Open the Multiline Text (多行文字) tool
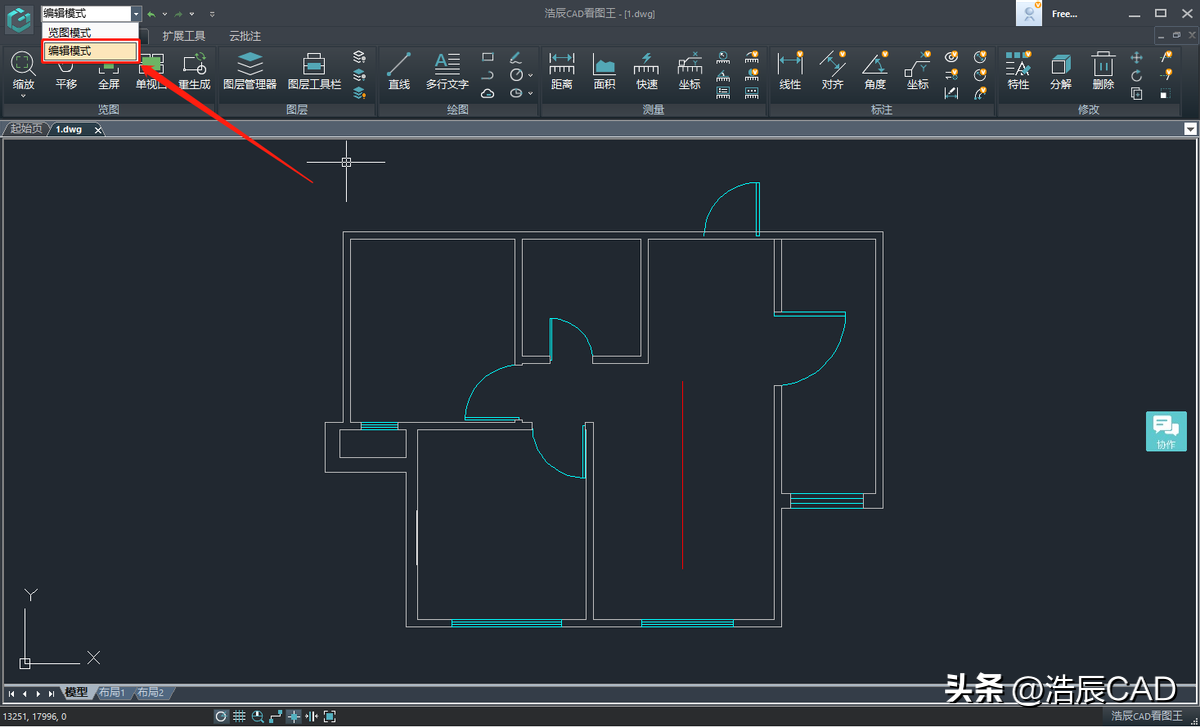The image size is (1200, 727). 447,72
